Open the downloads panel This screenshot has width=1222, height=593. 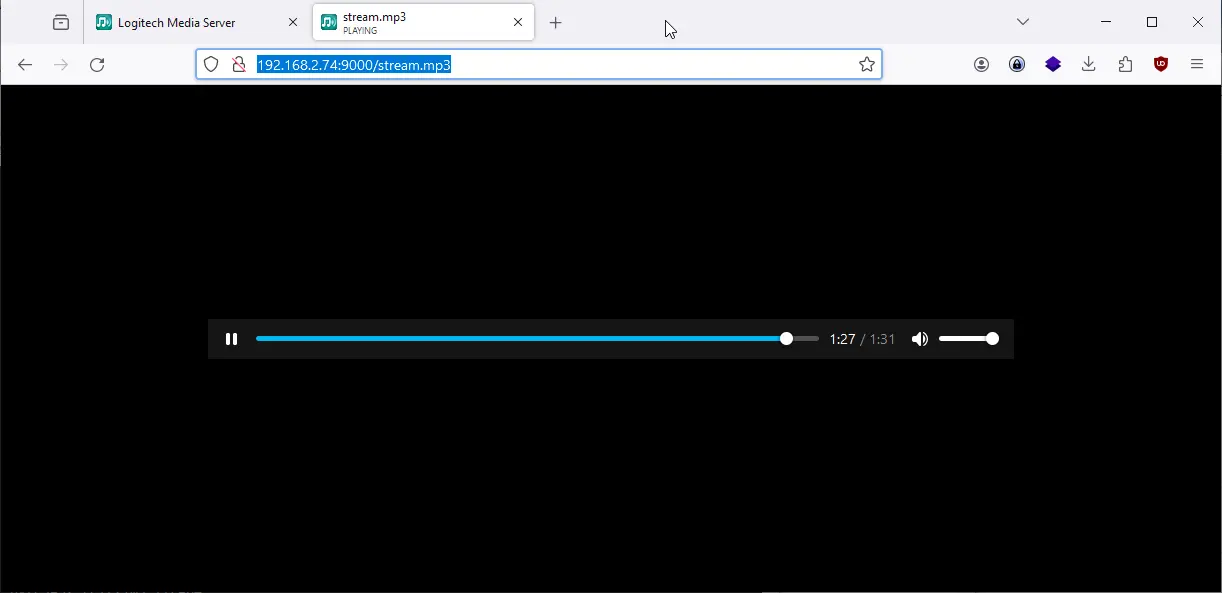1089,64
